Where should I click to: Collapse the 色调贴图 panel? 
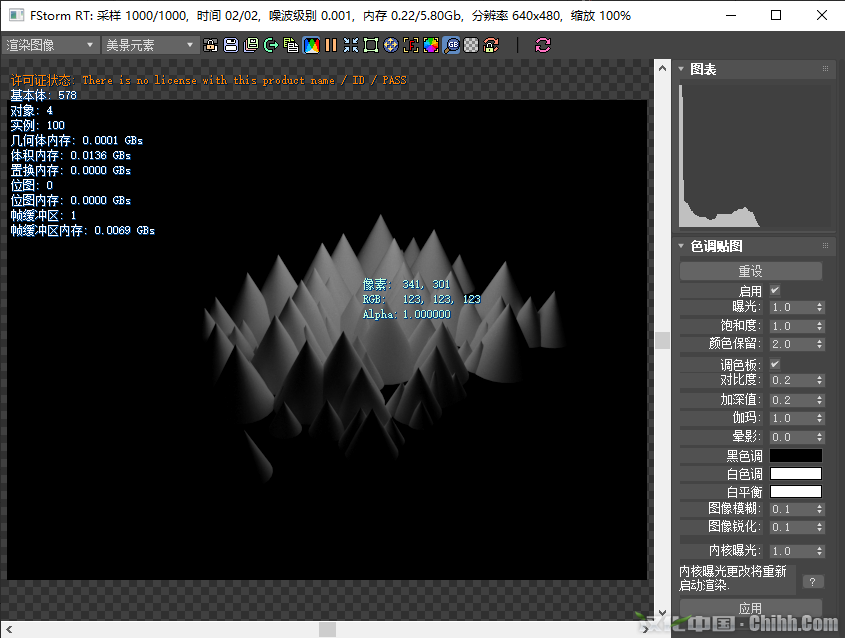coord(682,246)
